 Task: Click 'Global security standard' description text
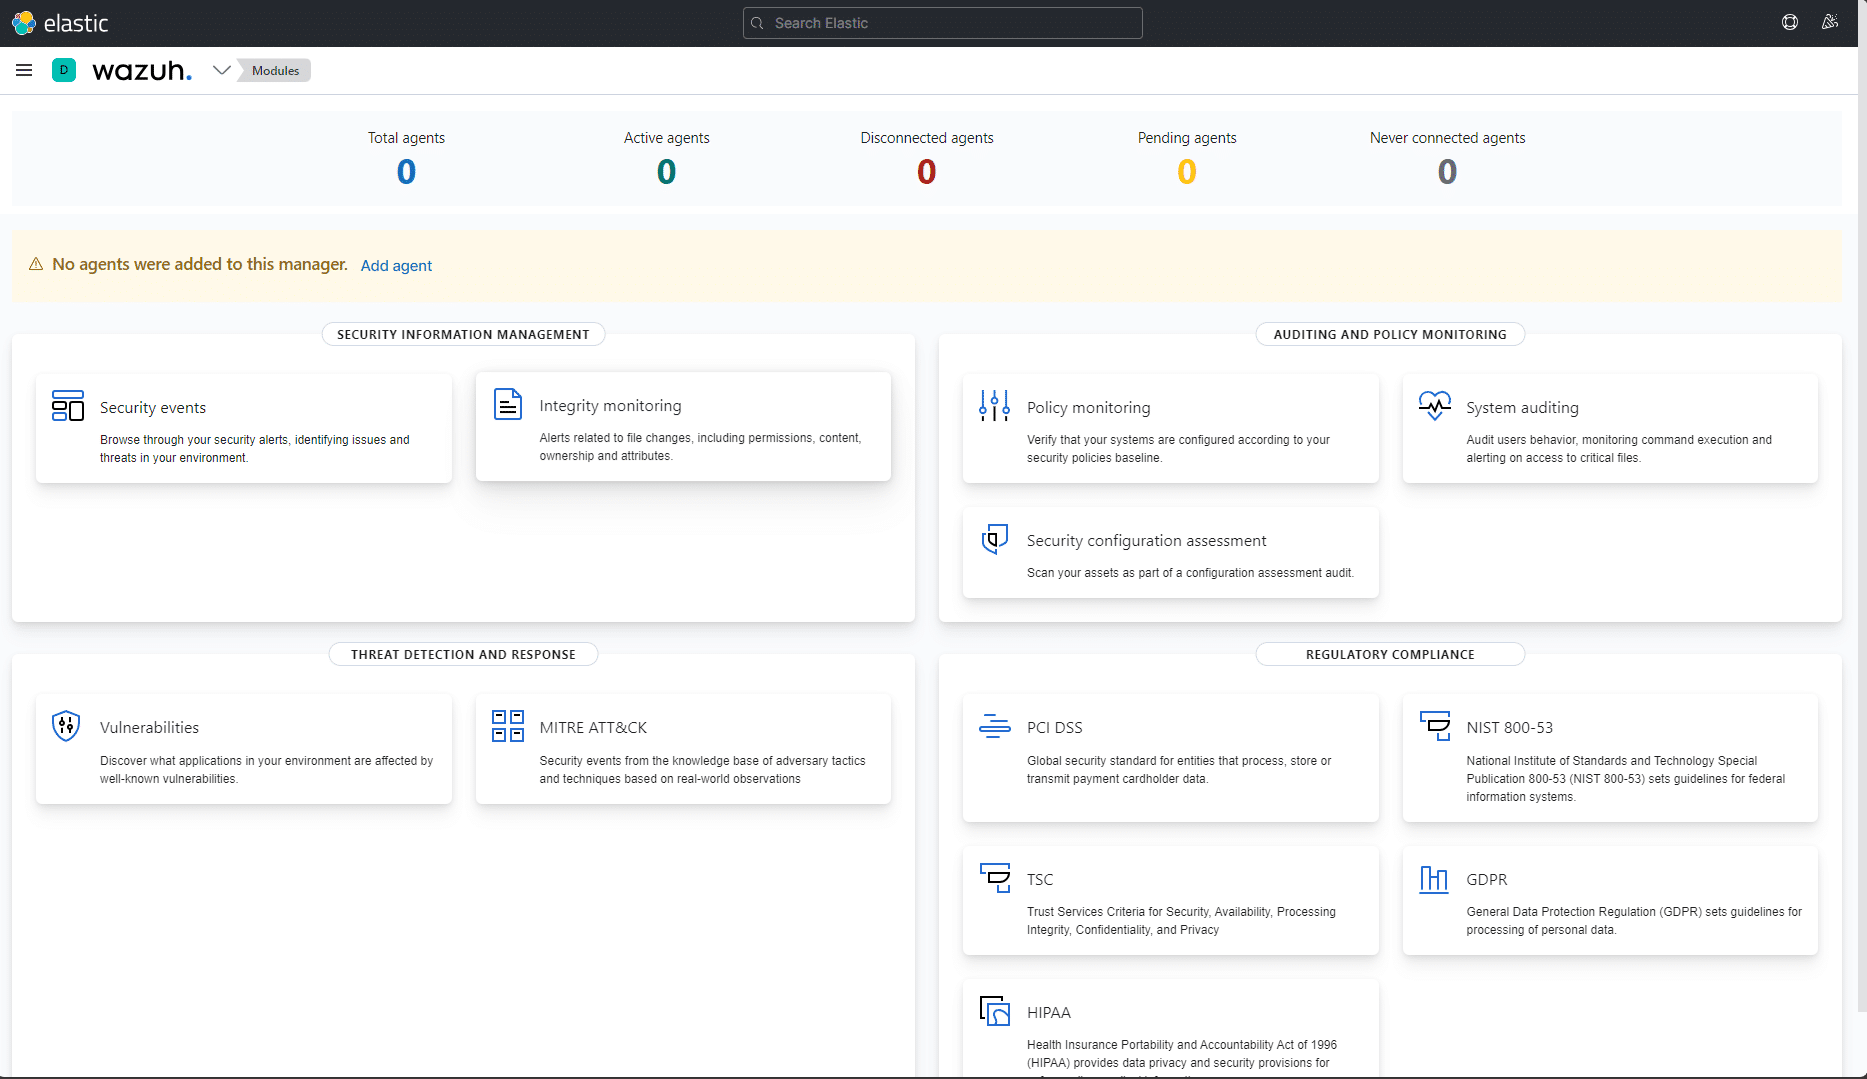pyautogui.click(x=1179, y=770)
